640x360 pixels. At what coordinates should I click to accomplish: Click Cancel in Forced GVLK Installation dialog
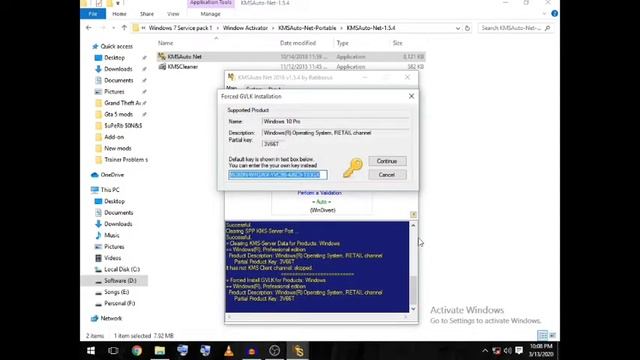click(x=387, y=175)
